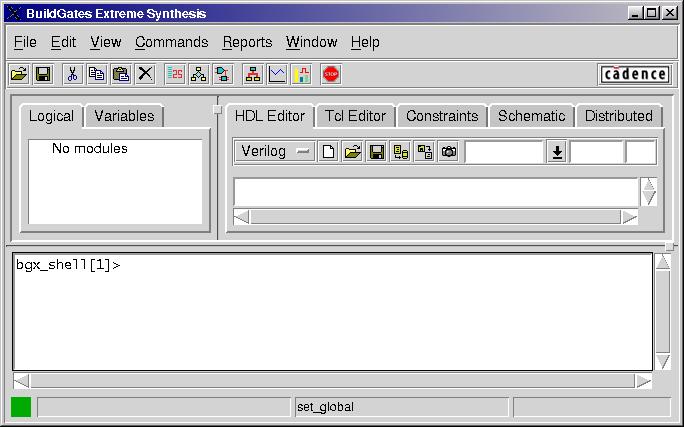Screen dimensions: 684x427
Task: Click the set_global status bar text
Action: click(x=325, y=407)
